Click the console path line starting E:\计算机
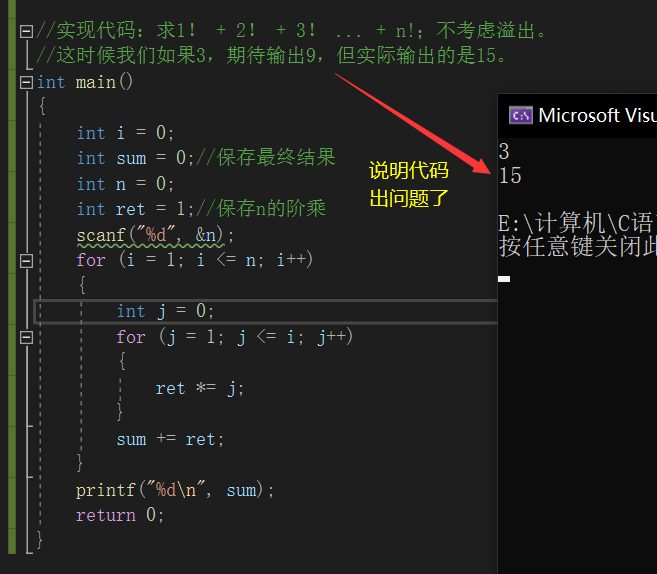 577,223
